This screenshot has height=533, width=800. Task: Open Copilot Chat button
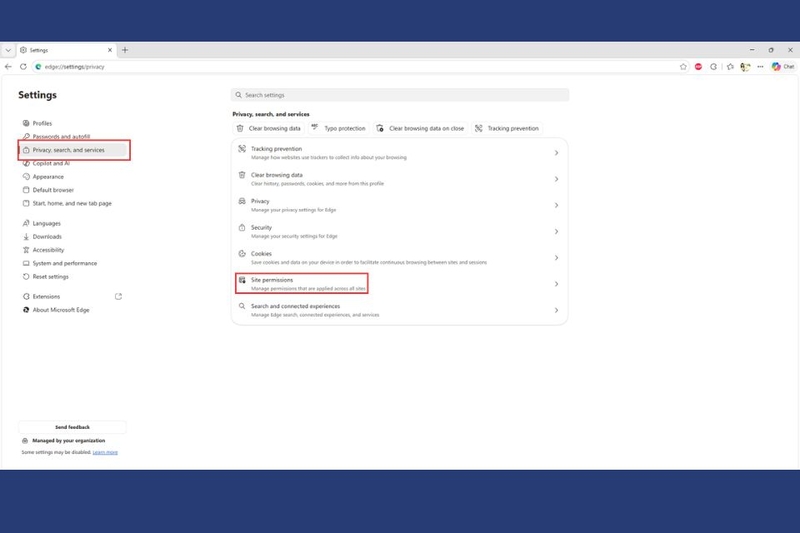(783, 66)
